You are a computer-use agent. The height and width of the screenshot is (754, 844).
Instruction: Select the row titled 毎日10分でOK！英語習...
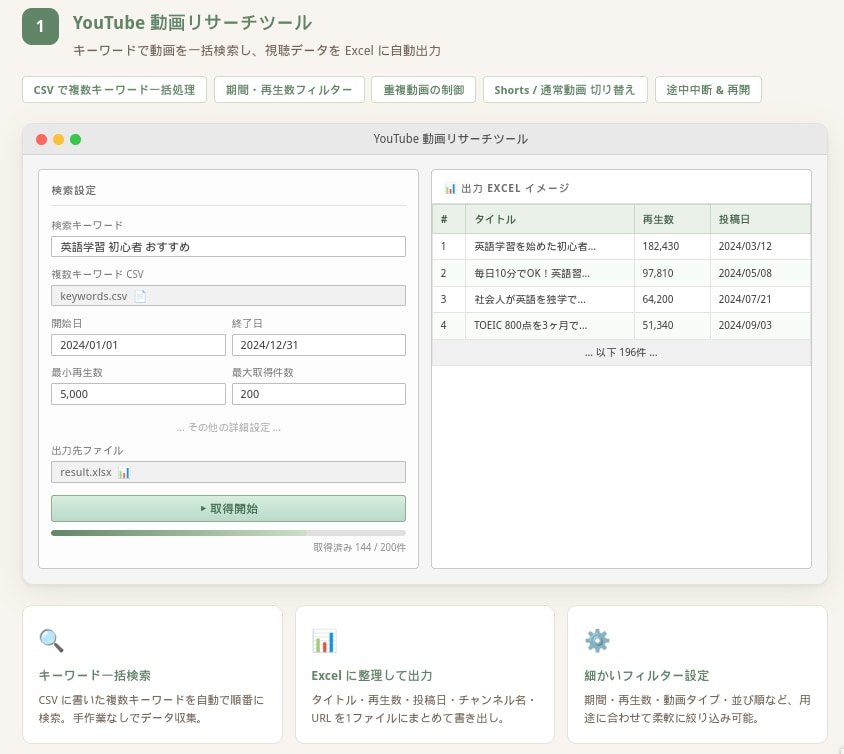click(x=621, y=273)
